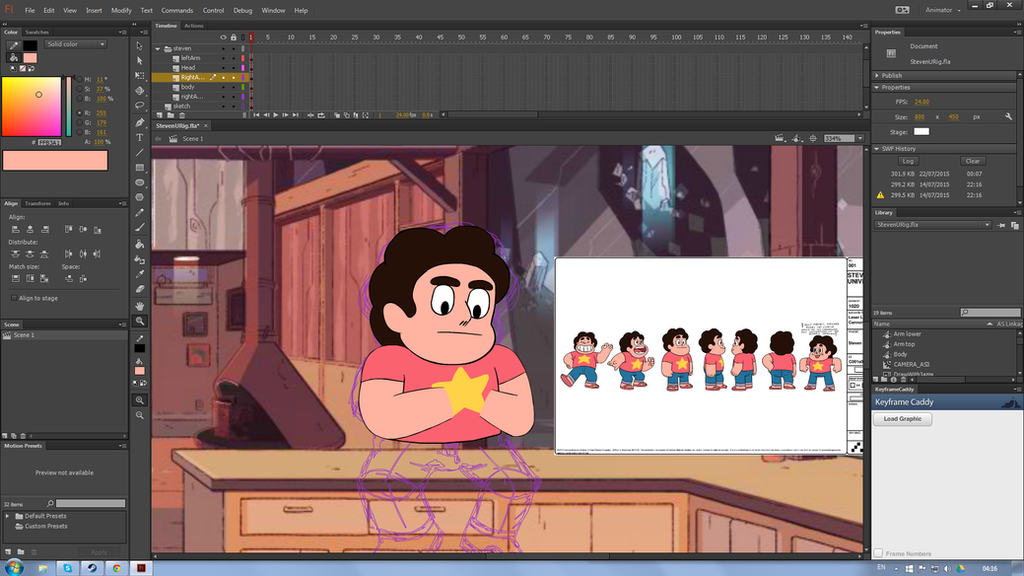Expand the Publish section
Screen dimensions: 1024x576
878,75
